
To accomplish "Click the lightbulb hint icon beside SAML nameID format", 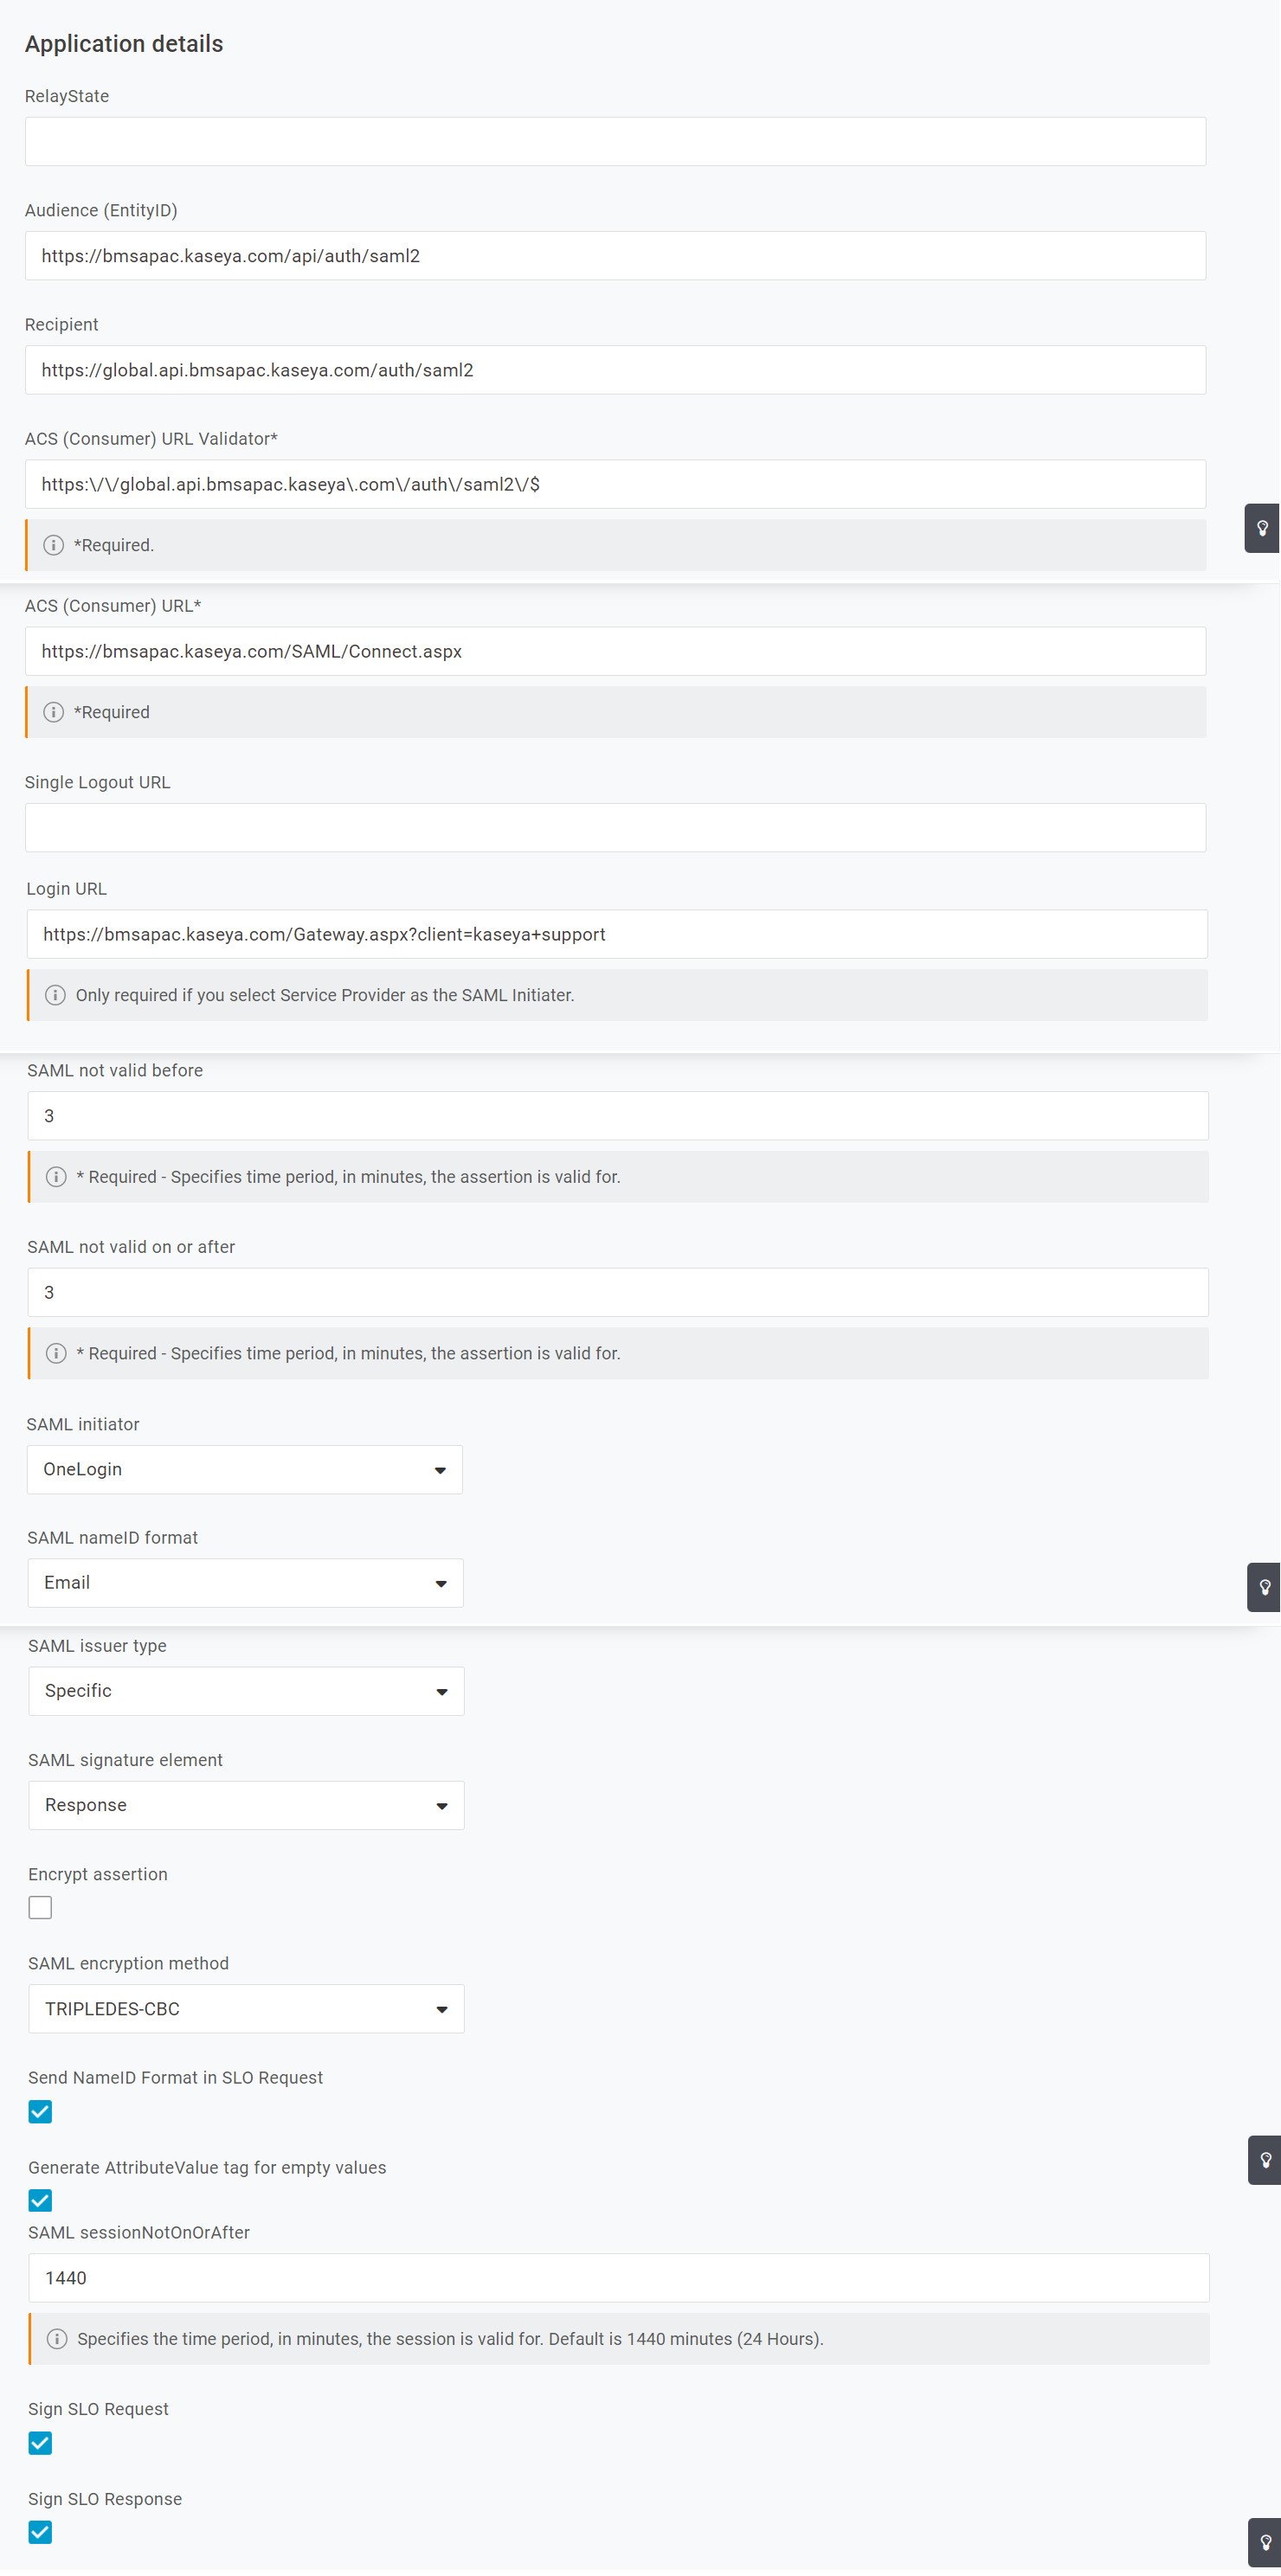I will coord(1264,1587).
